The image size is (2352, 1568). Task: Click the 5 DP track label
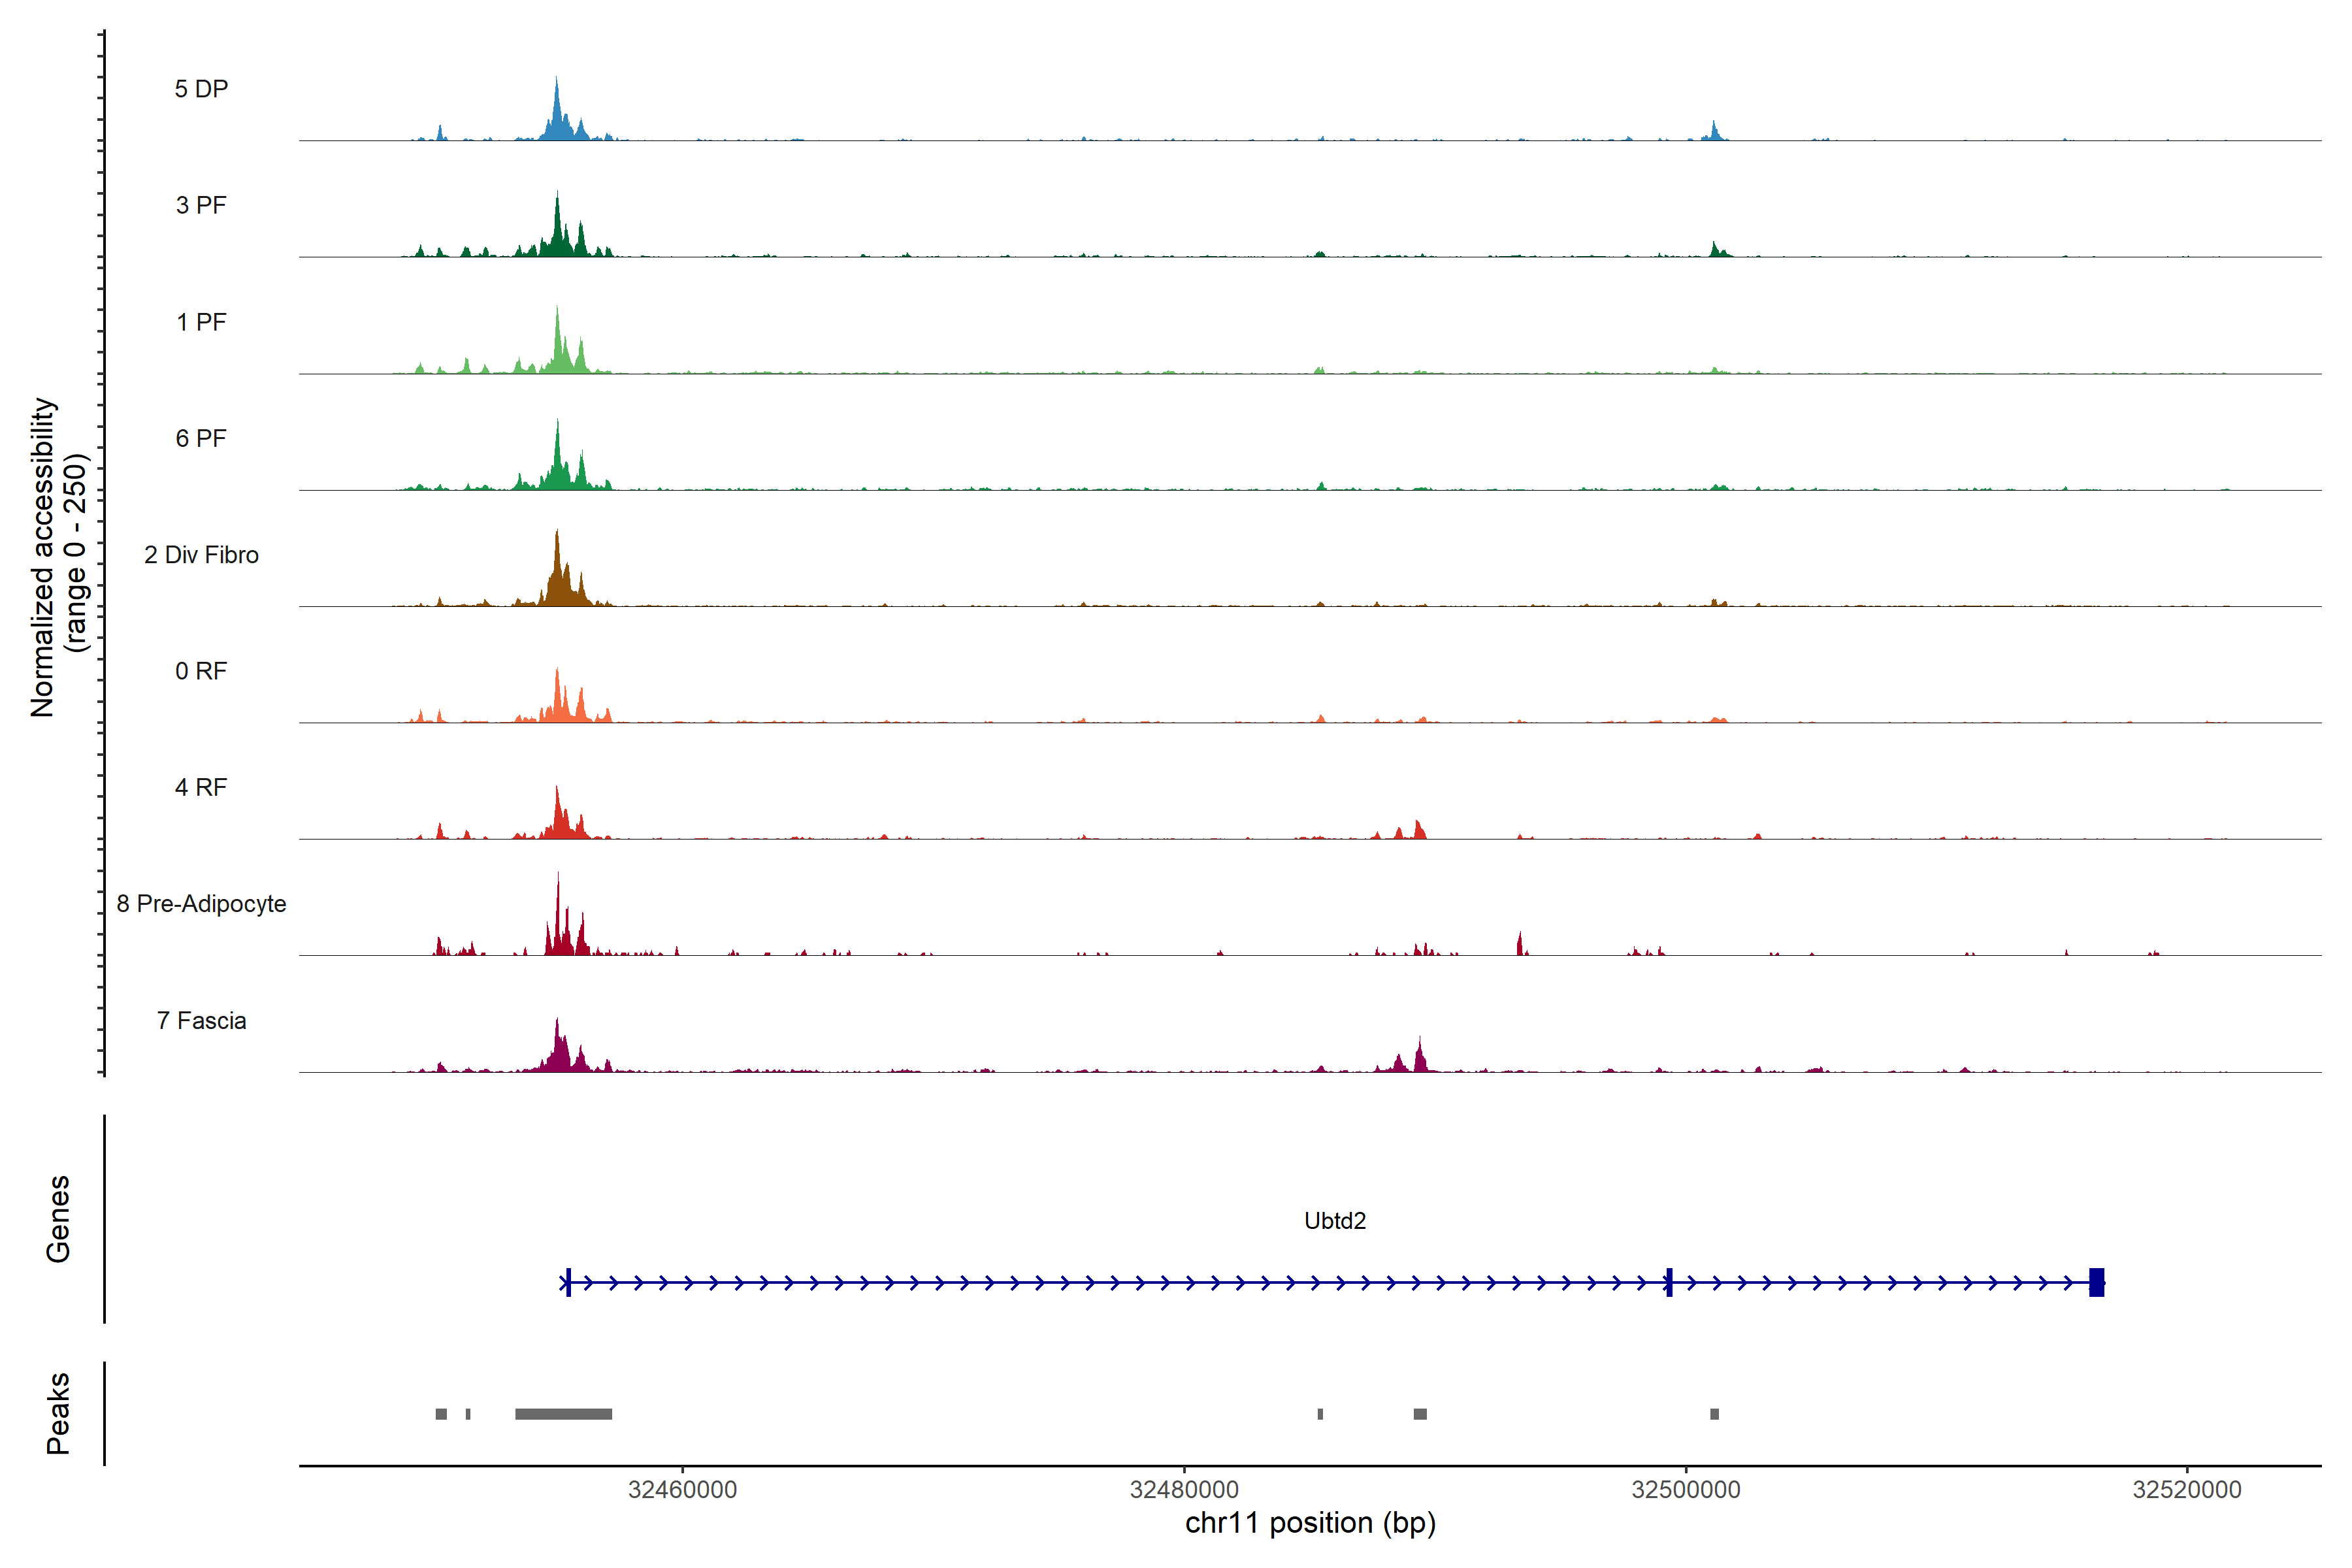coord(201,89)
